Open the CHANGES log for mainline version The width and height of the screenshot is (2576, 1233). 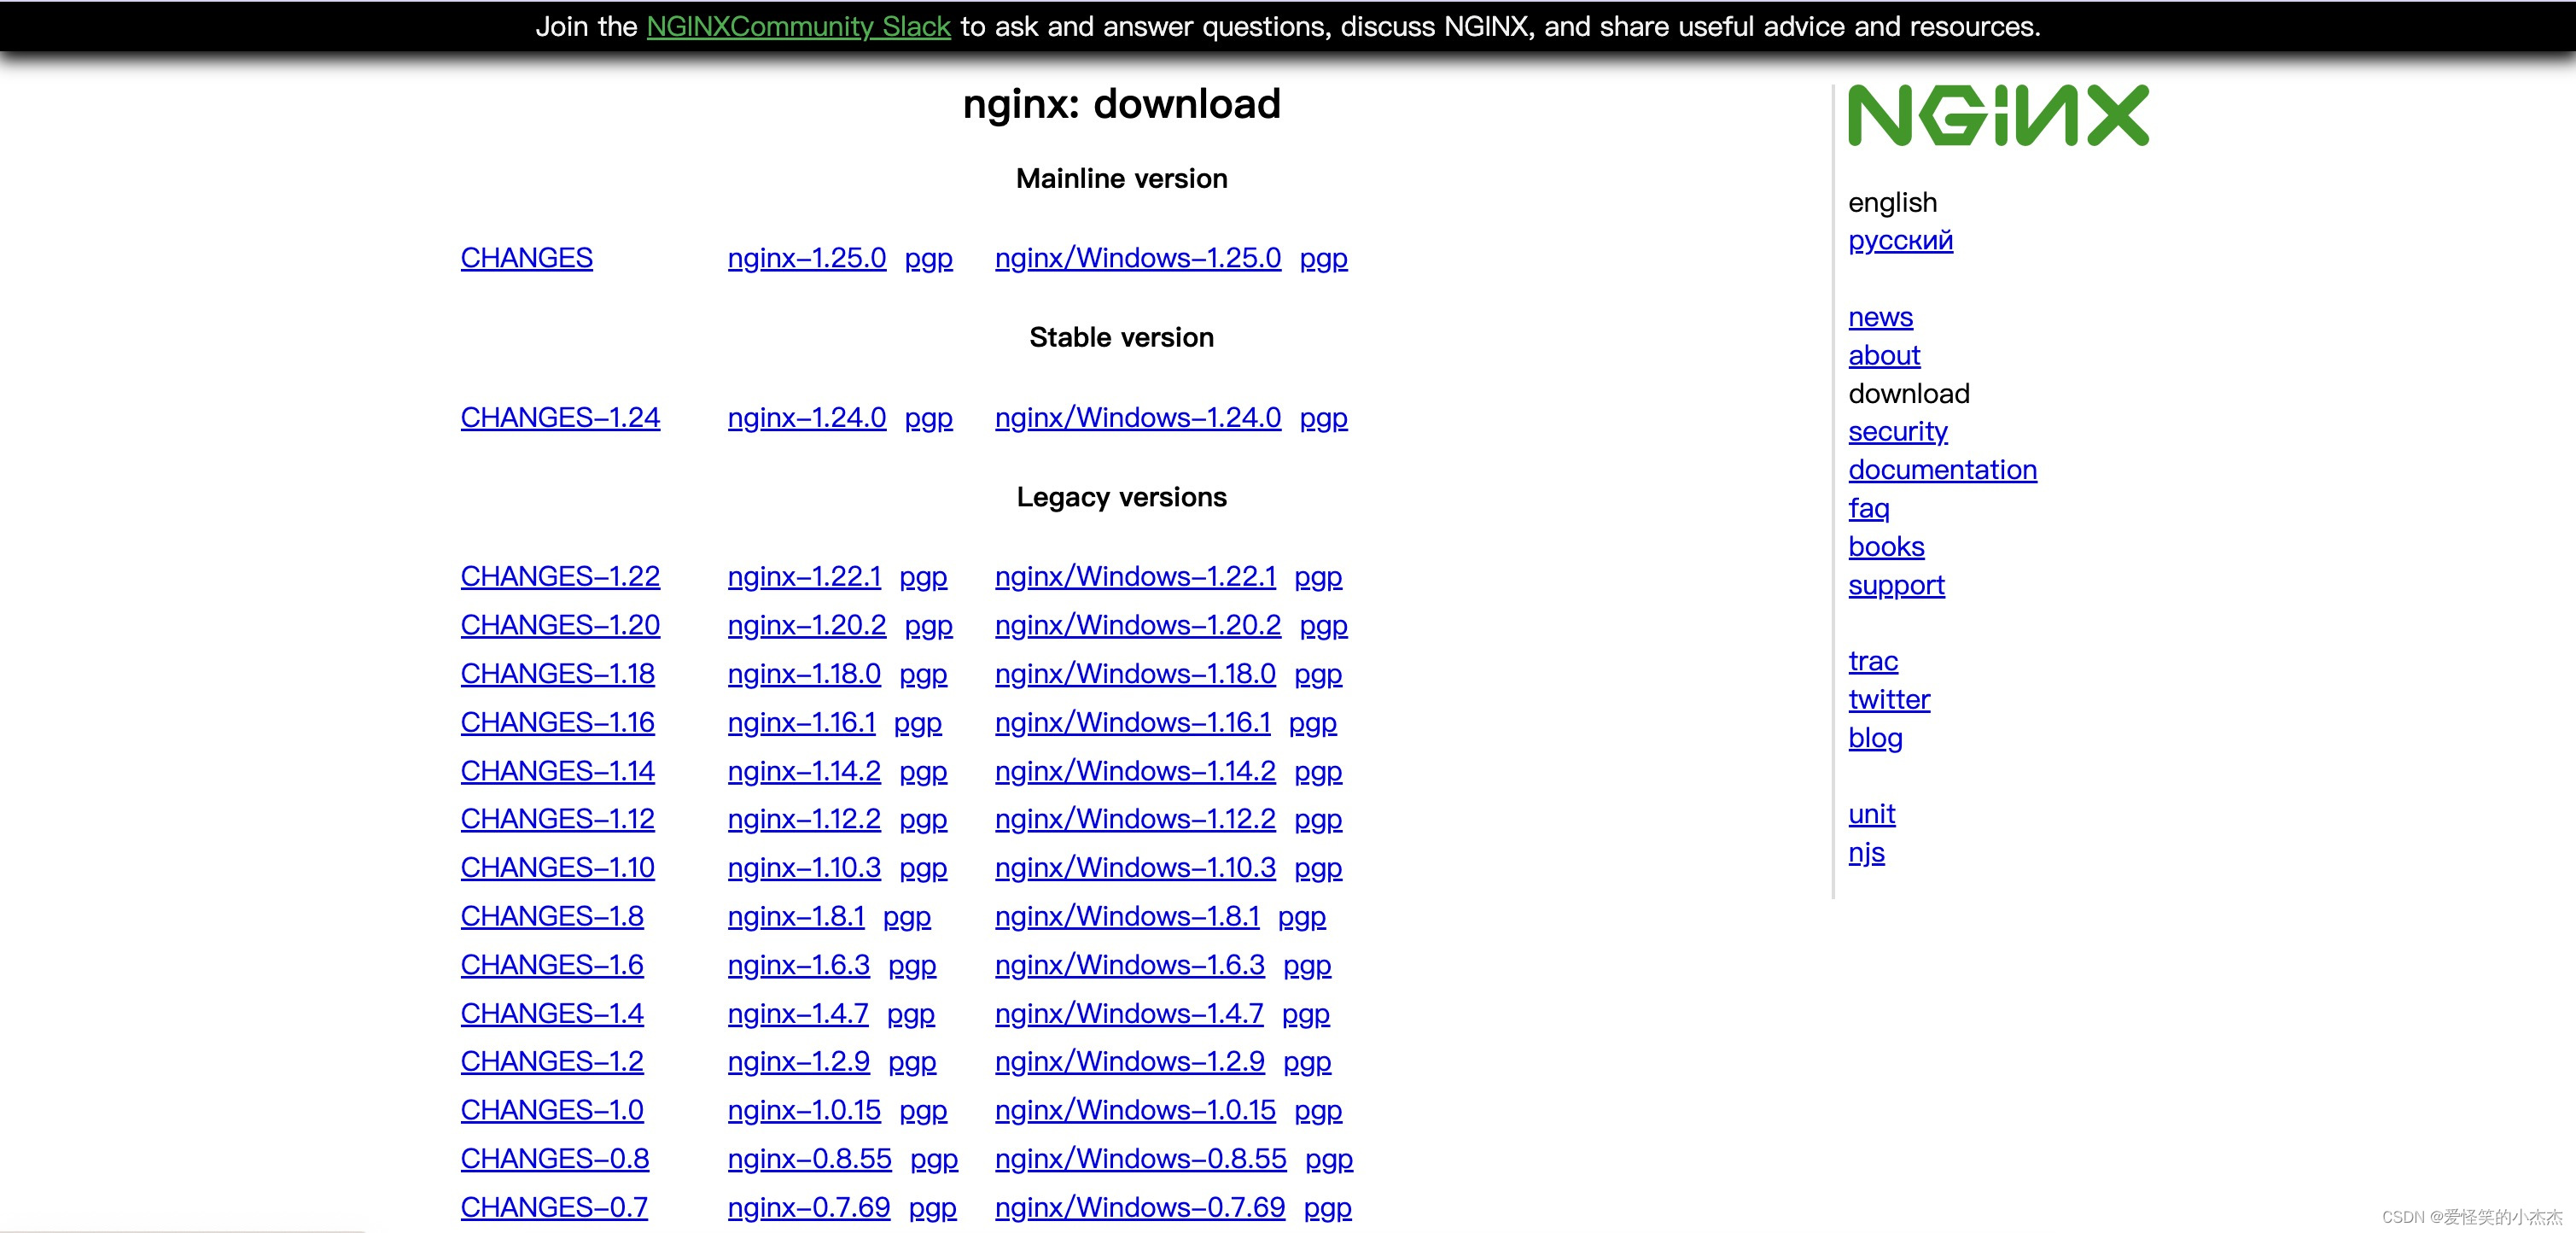(525, 258)
